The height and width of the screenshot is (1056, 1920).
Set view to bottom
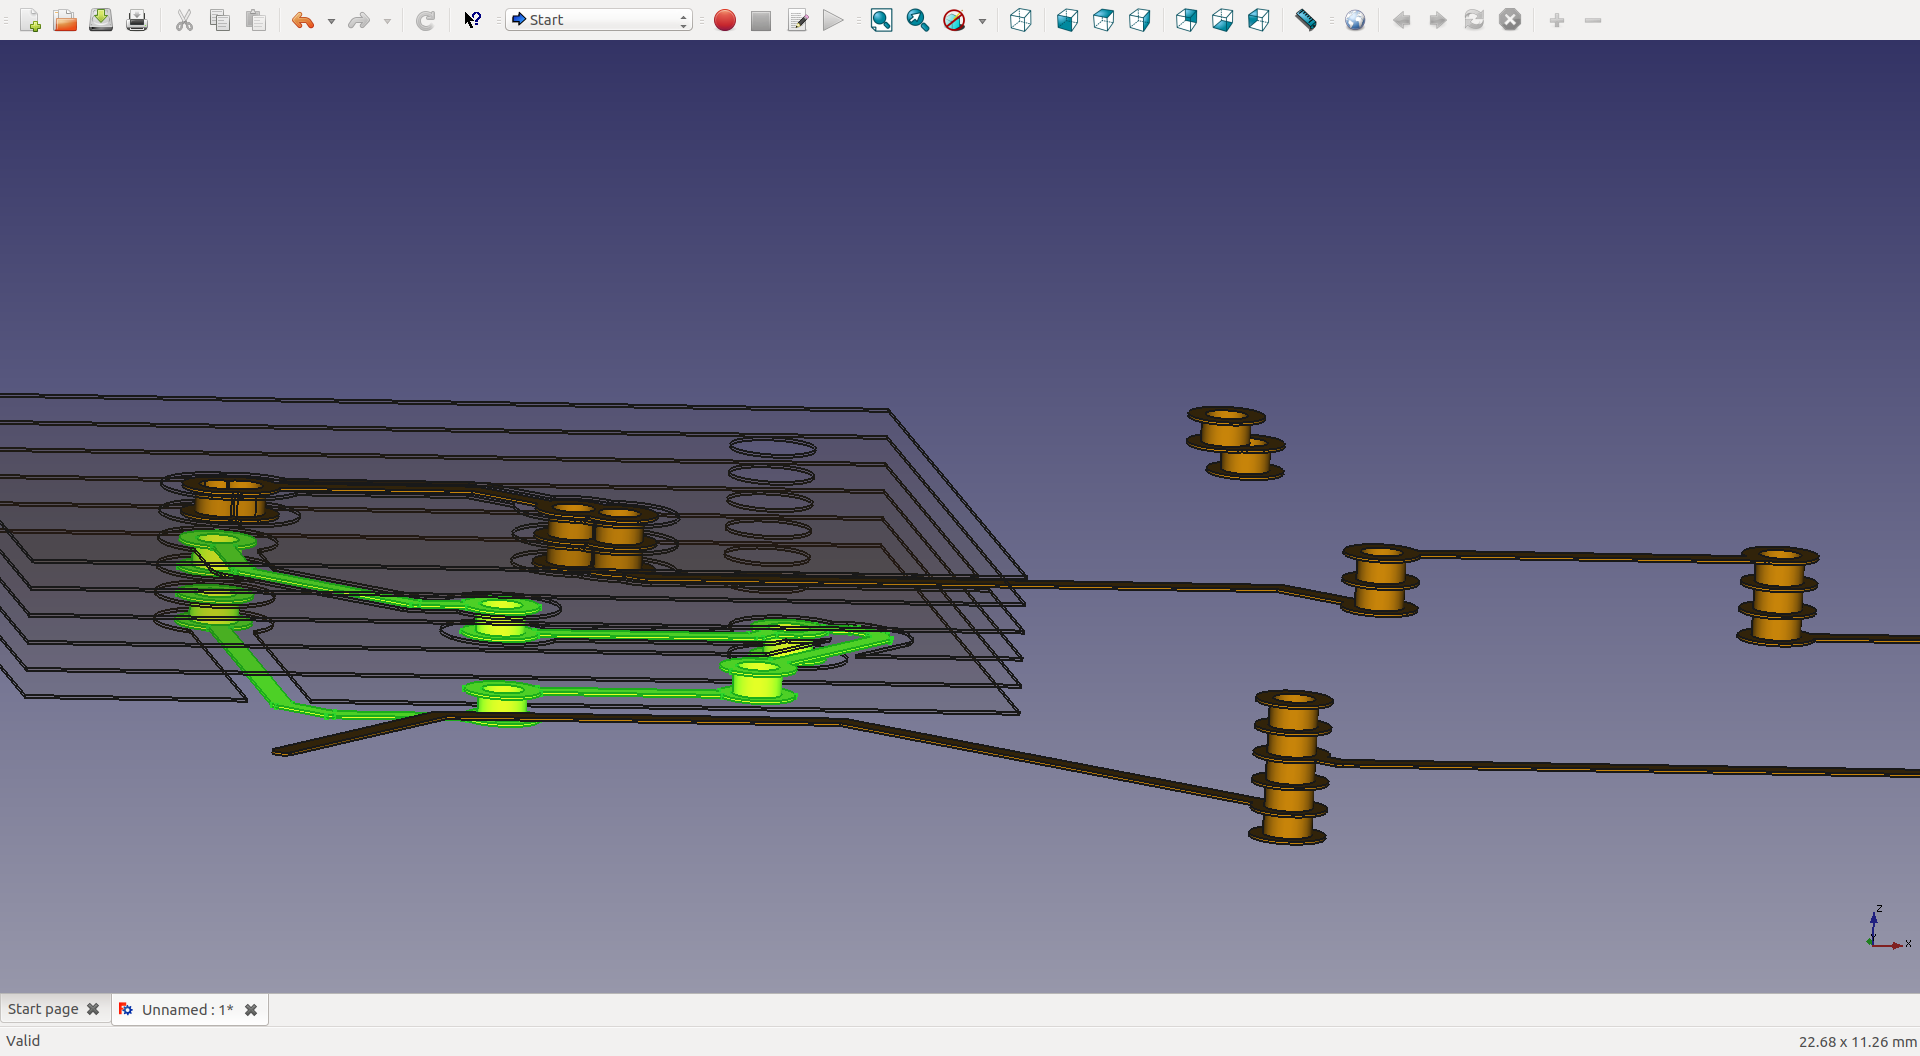coord(1222,20)
